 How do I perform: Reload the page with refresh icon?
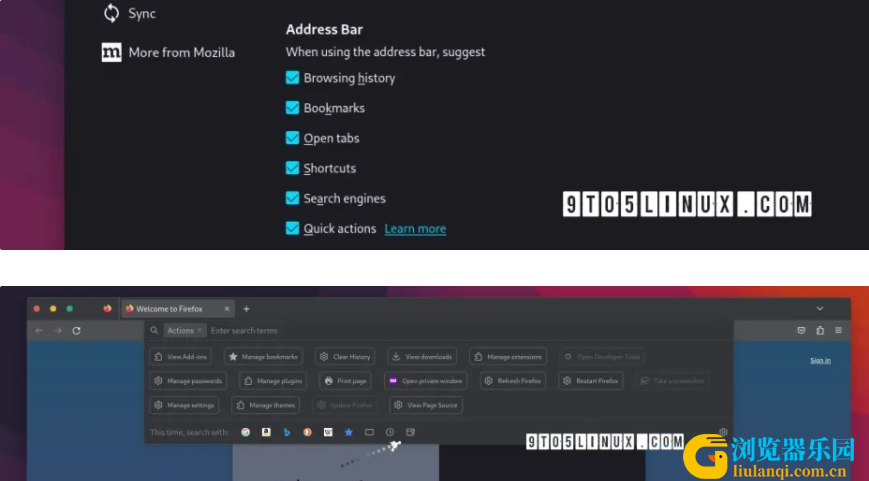click(x=76, y=331)
